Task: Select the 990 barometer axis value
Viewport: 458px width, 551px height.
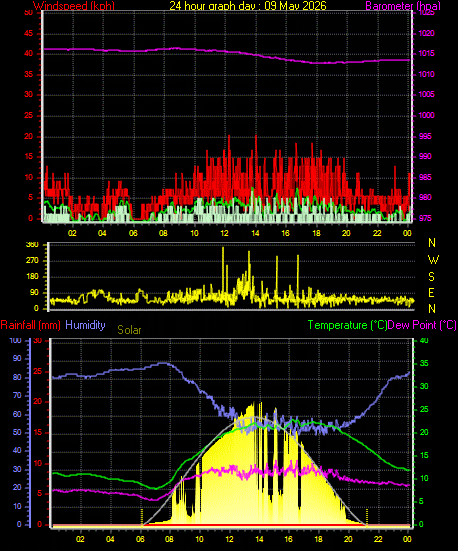Action: click(x=425, y=156)
